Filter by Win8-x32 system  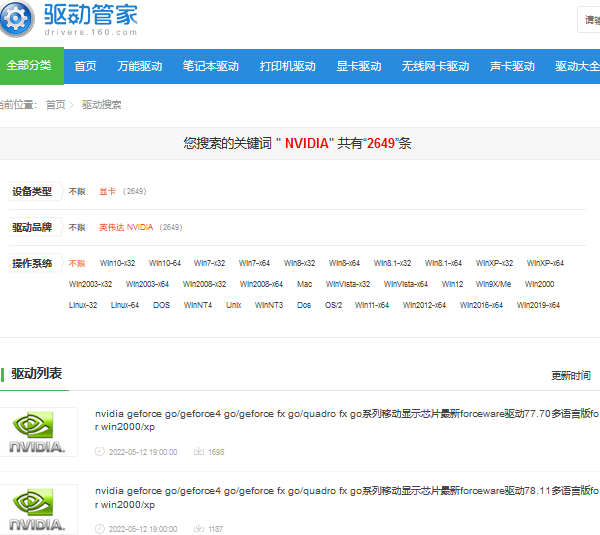coord(299,263)
